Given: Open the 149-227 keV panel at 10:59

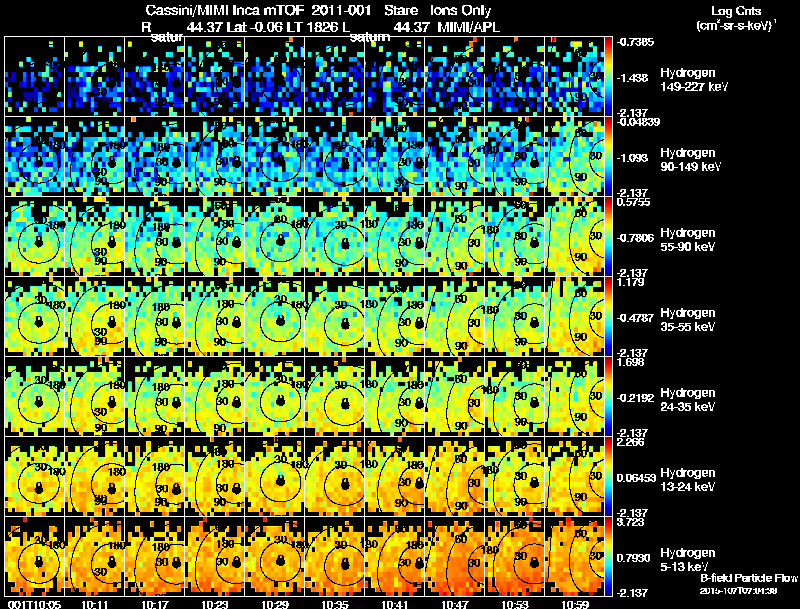Looking at the screenshot, I should 576,77.
